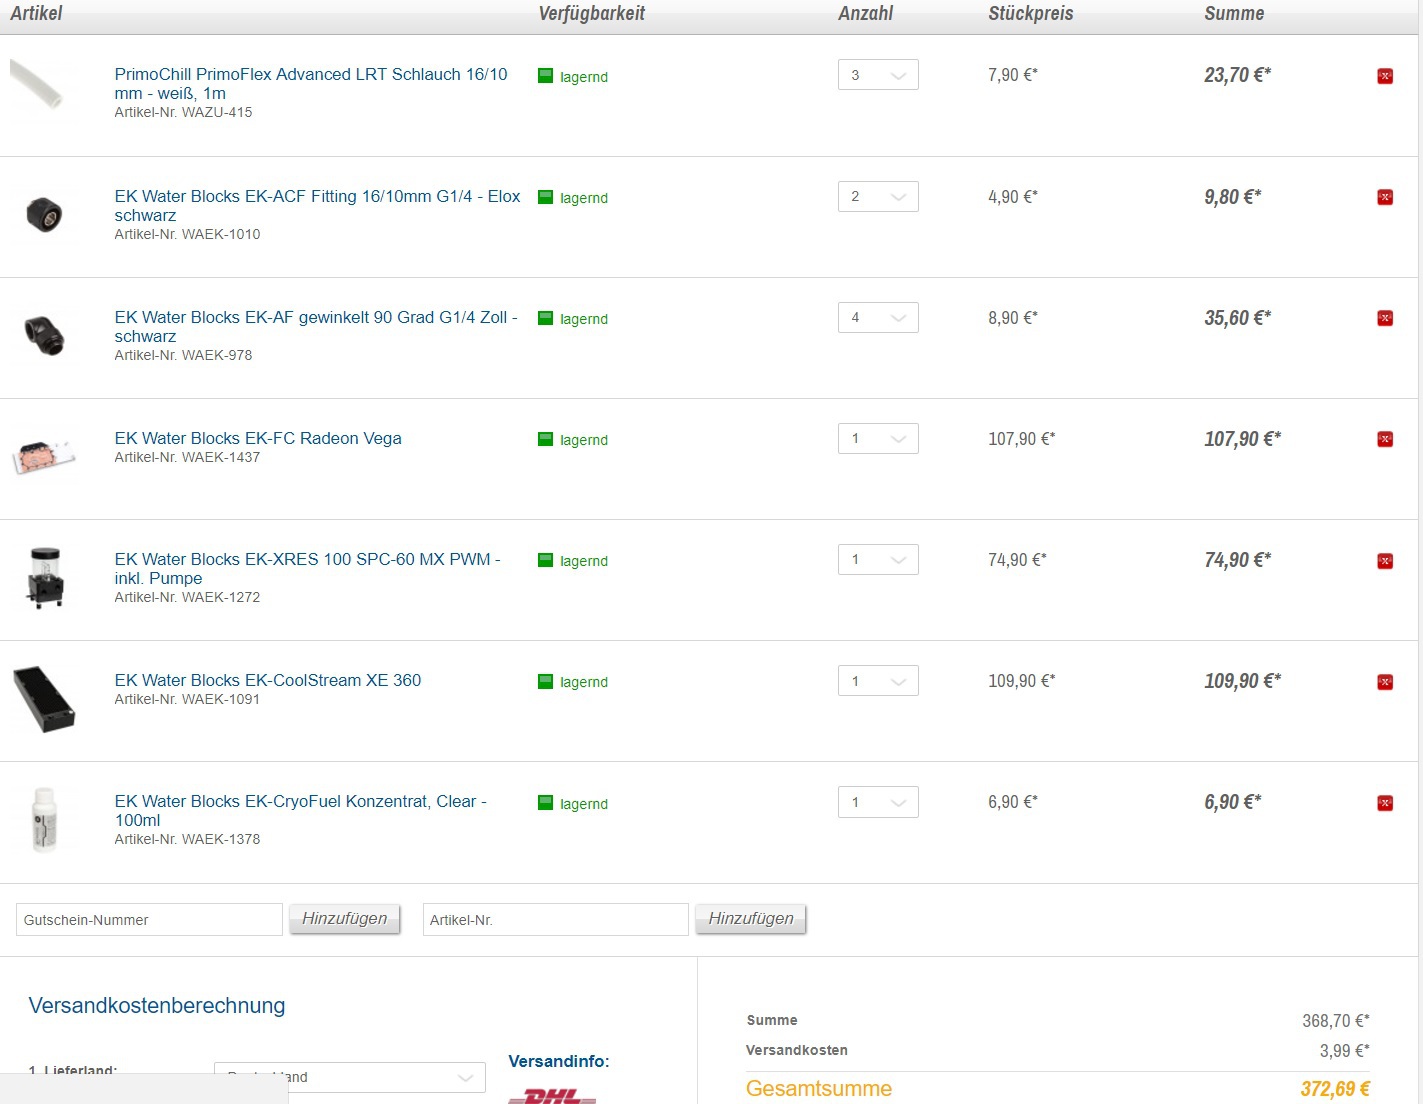Click the EK-XRES pump reservoir thumbnail
Image resolution: width=1423 pixels, height=1104 pixels.
[45, 577]
